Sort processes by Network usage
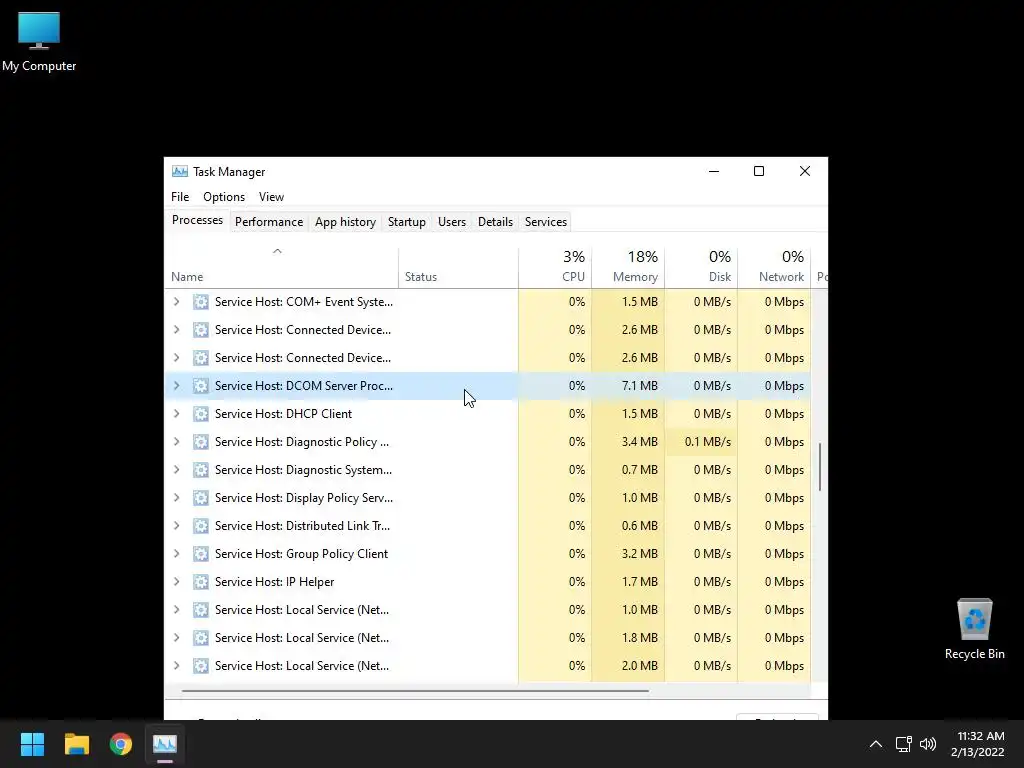Screen dimensions: 1024x768 pos(775,268)
